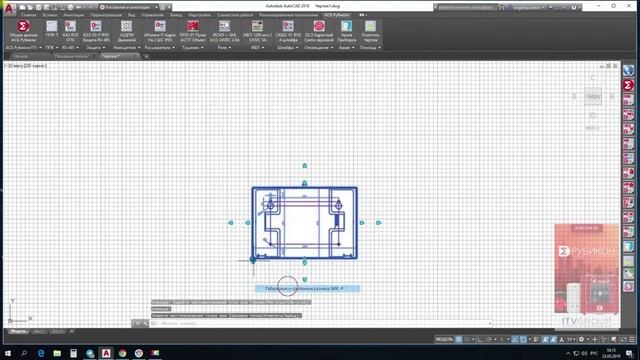Open the Вид ribbon tab
The image size is (640, 360).
tap(131, 15)
